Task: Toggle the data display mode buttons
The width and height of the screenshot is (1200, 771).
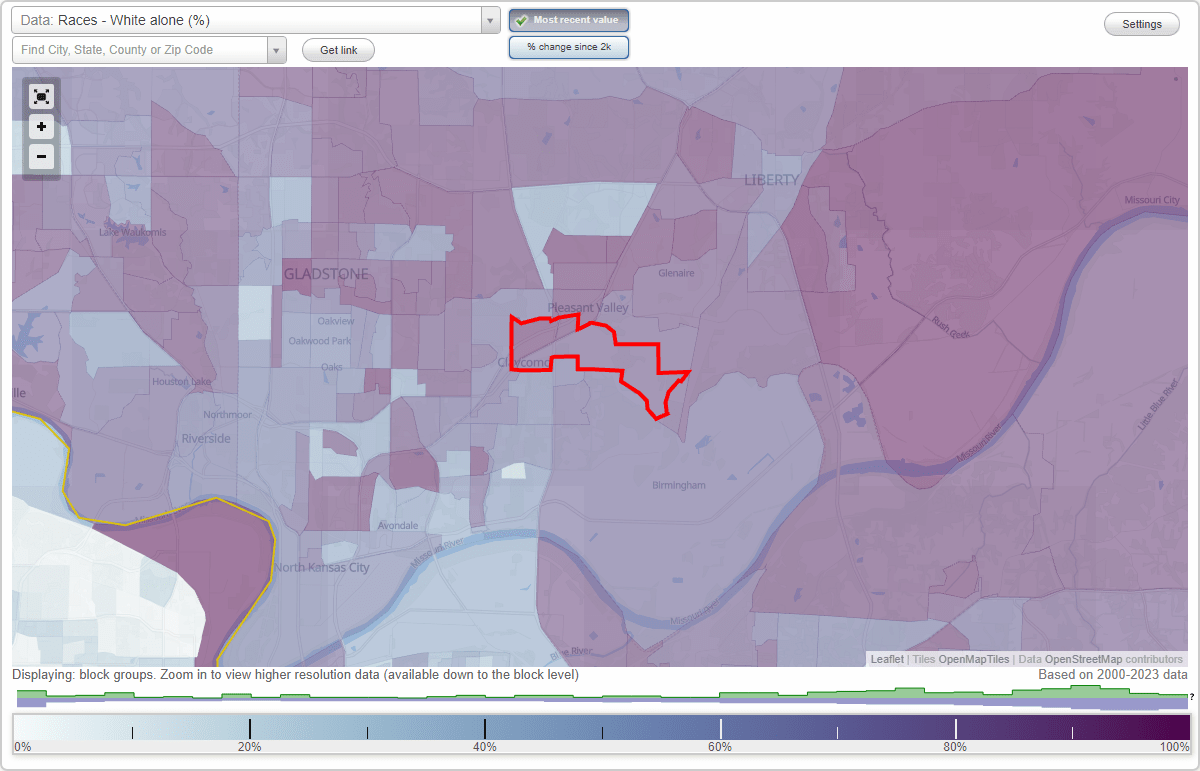Action: (x=568, y=33)
